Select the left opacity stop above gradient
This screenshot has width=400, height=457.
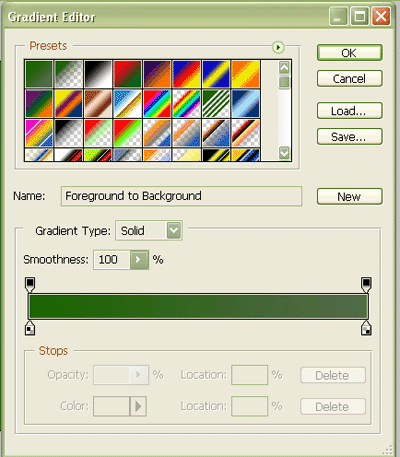[x=30, y=284]
